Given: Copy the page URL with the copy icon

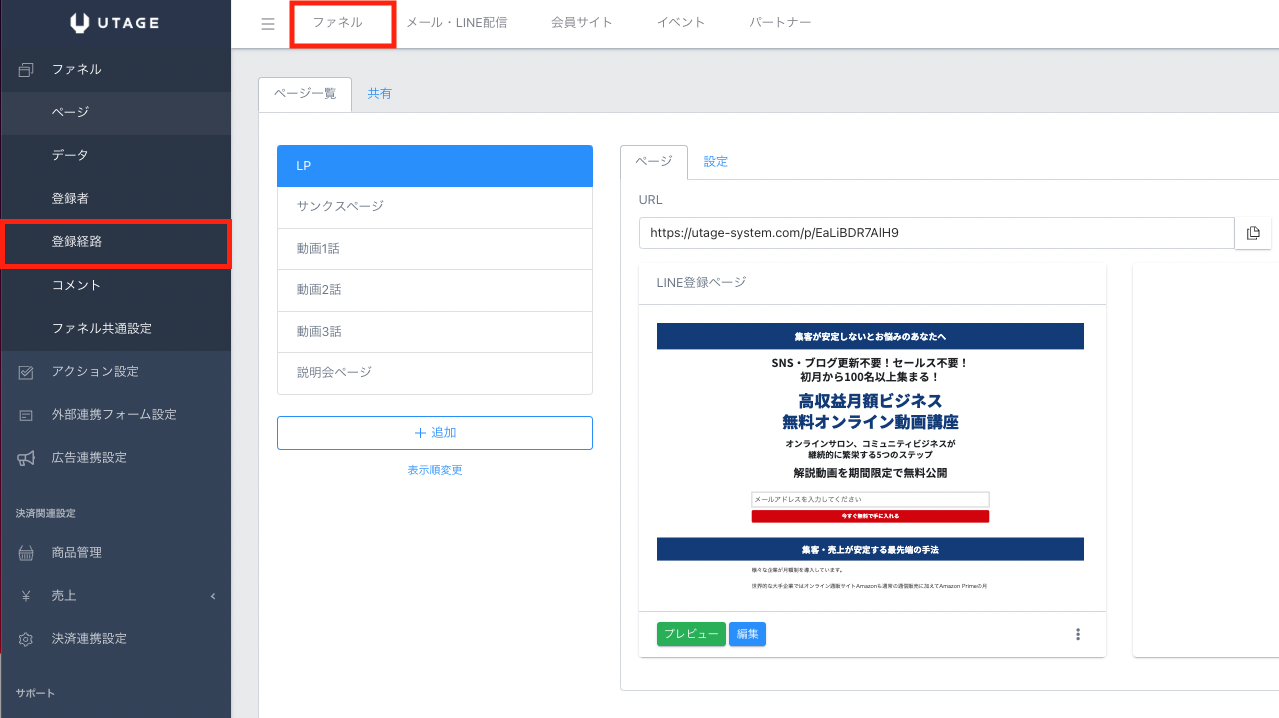Looking at the screenshot, I should (1253, 233).
